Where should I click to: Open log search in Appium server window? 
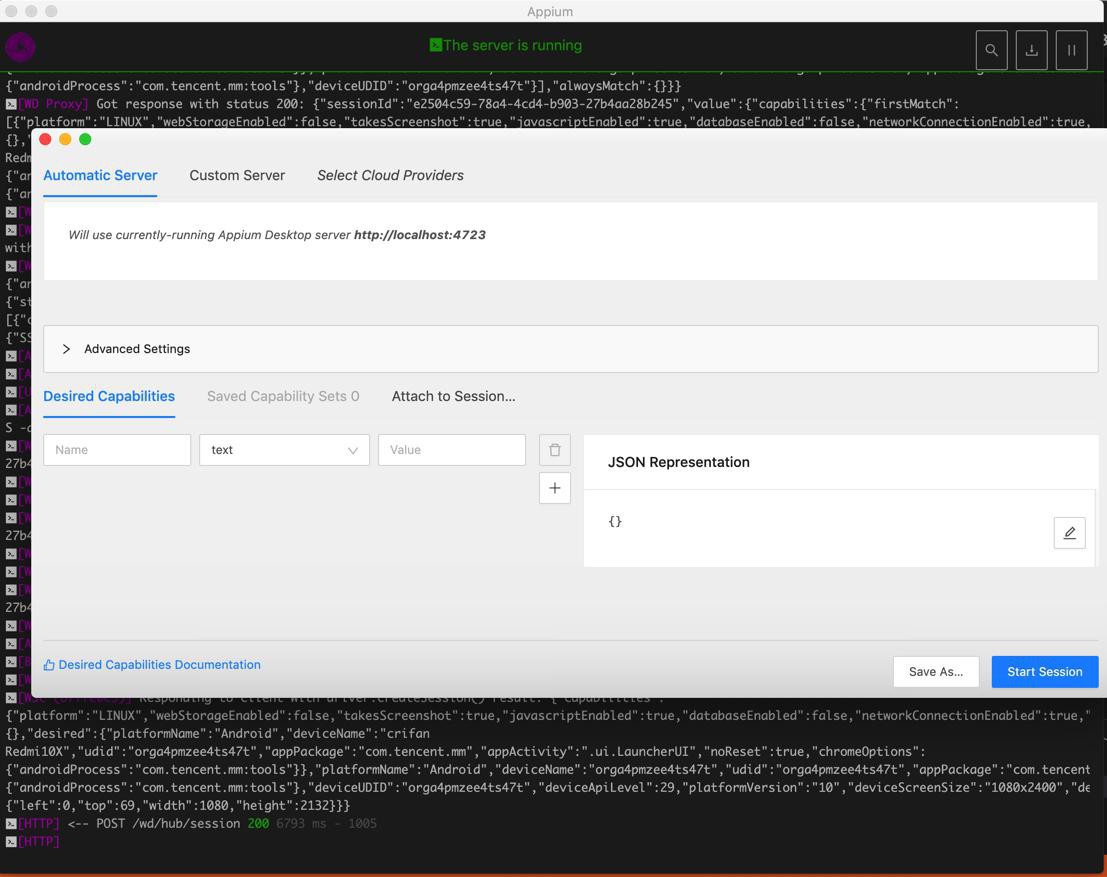pyautogui.click(x=991, y=50)
